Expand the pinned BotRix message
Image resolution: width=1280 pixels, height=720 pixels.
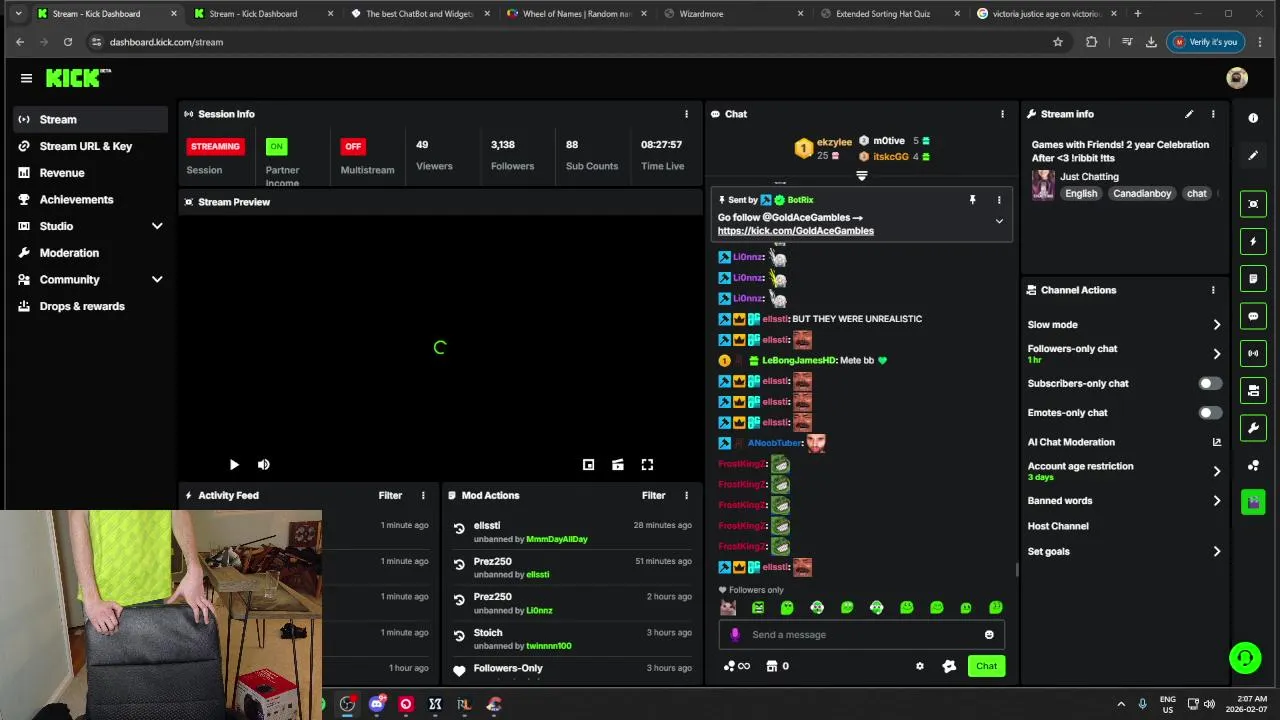point(998,221)
